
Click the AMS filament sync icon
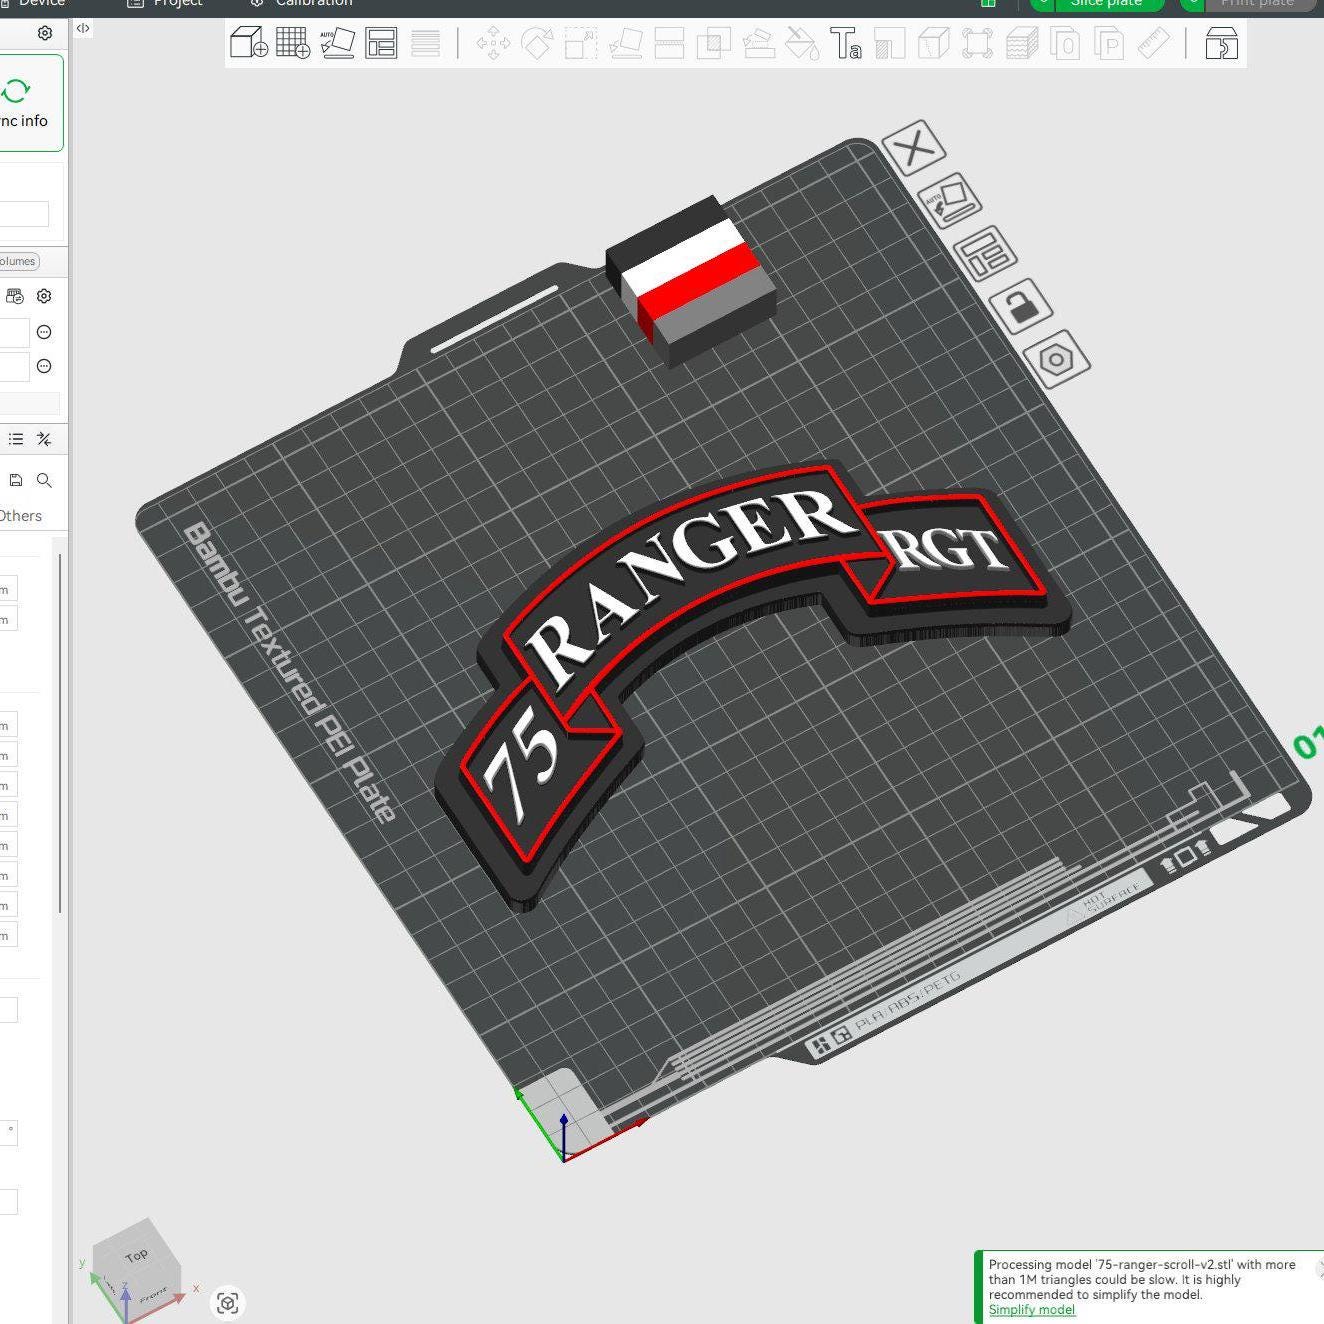click(x=15, y=296)
